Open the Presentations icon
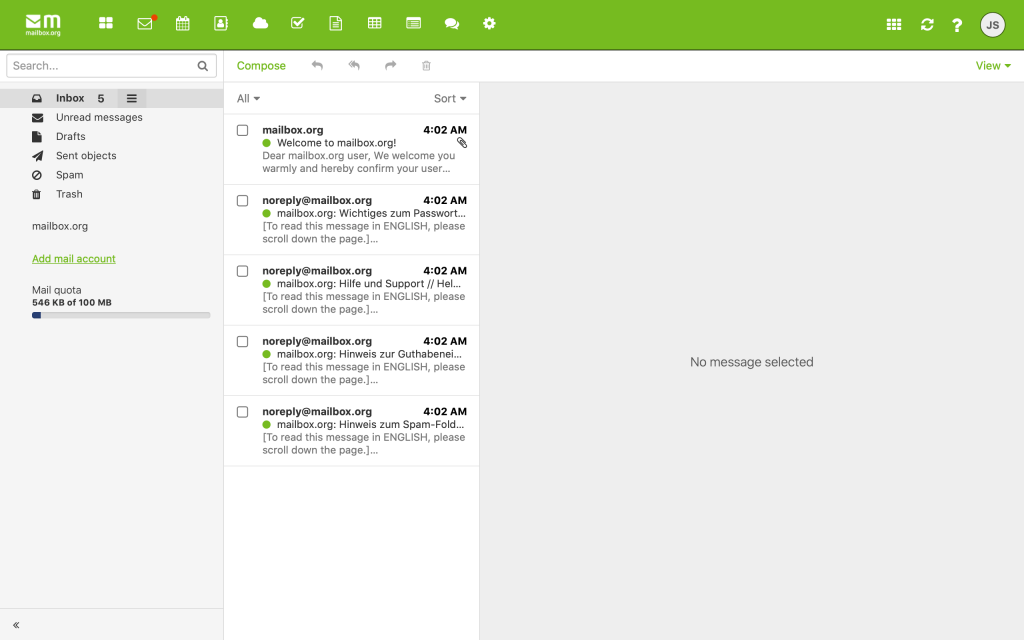This screenshot has width=1024, height=640. pyautogui.click(x=413, y=24)
